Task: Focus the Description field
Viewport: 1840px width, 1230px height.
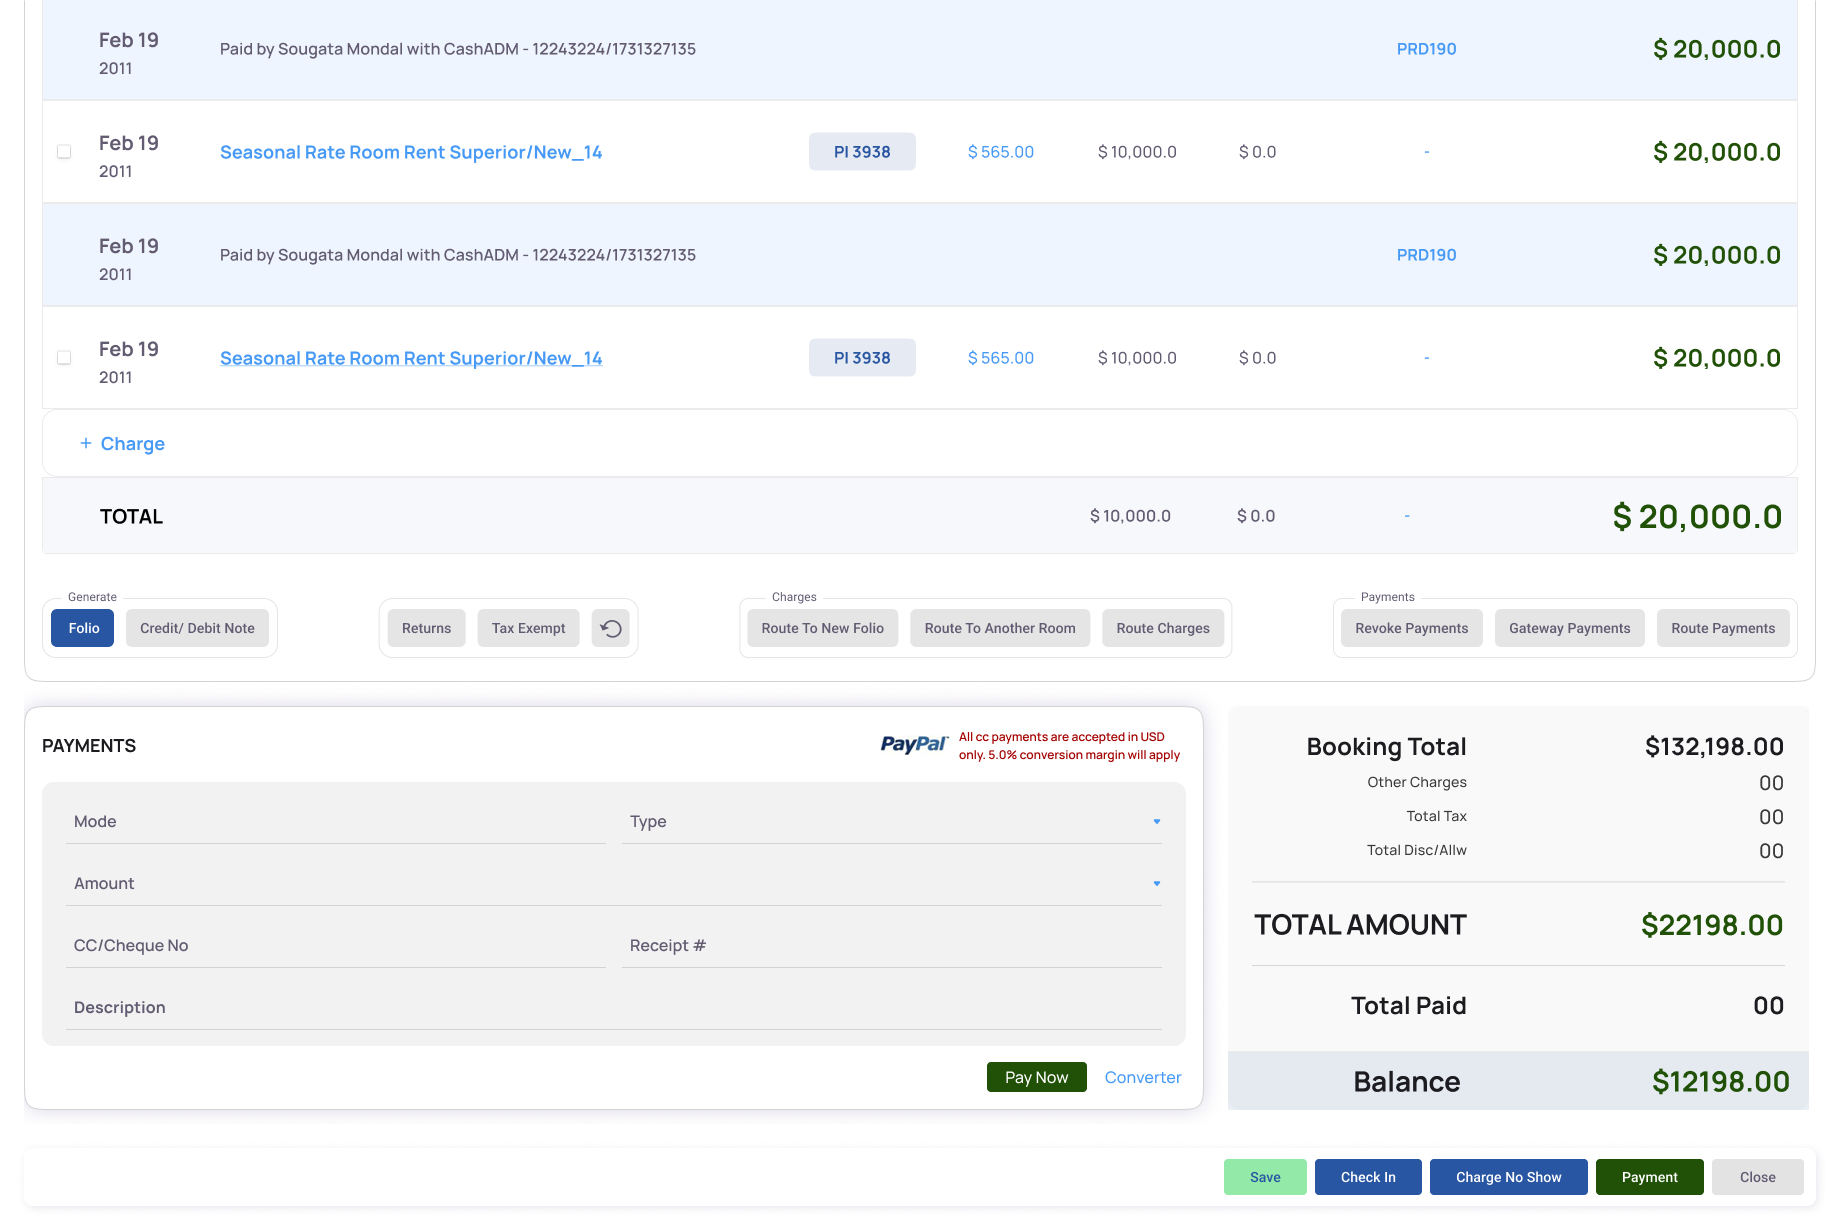Action: point(614,1007)
